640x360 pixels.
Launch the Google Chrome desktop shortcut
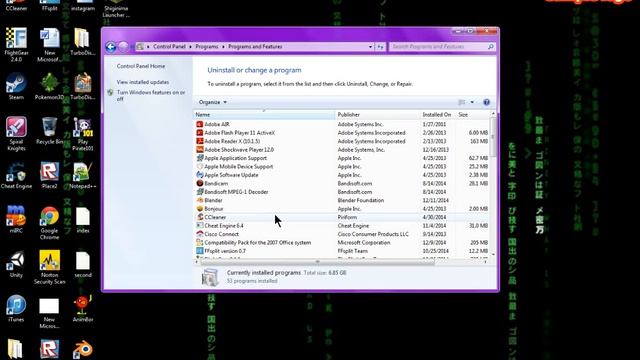49,223
